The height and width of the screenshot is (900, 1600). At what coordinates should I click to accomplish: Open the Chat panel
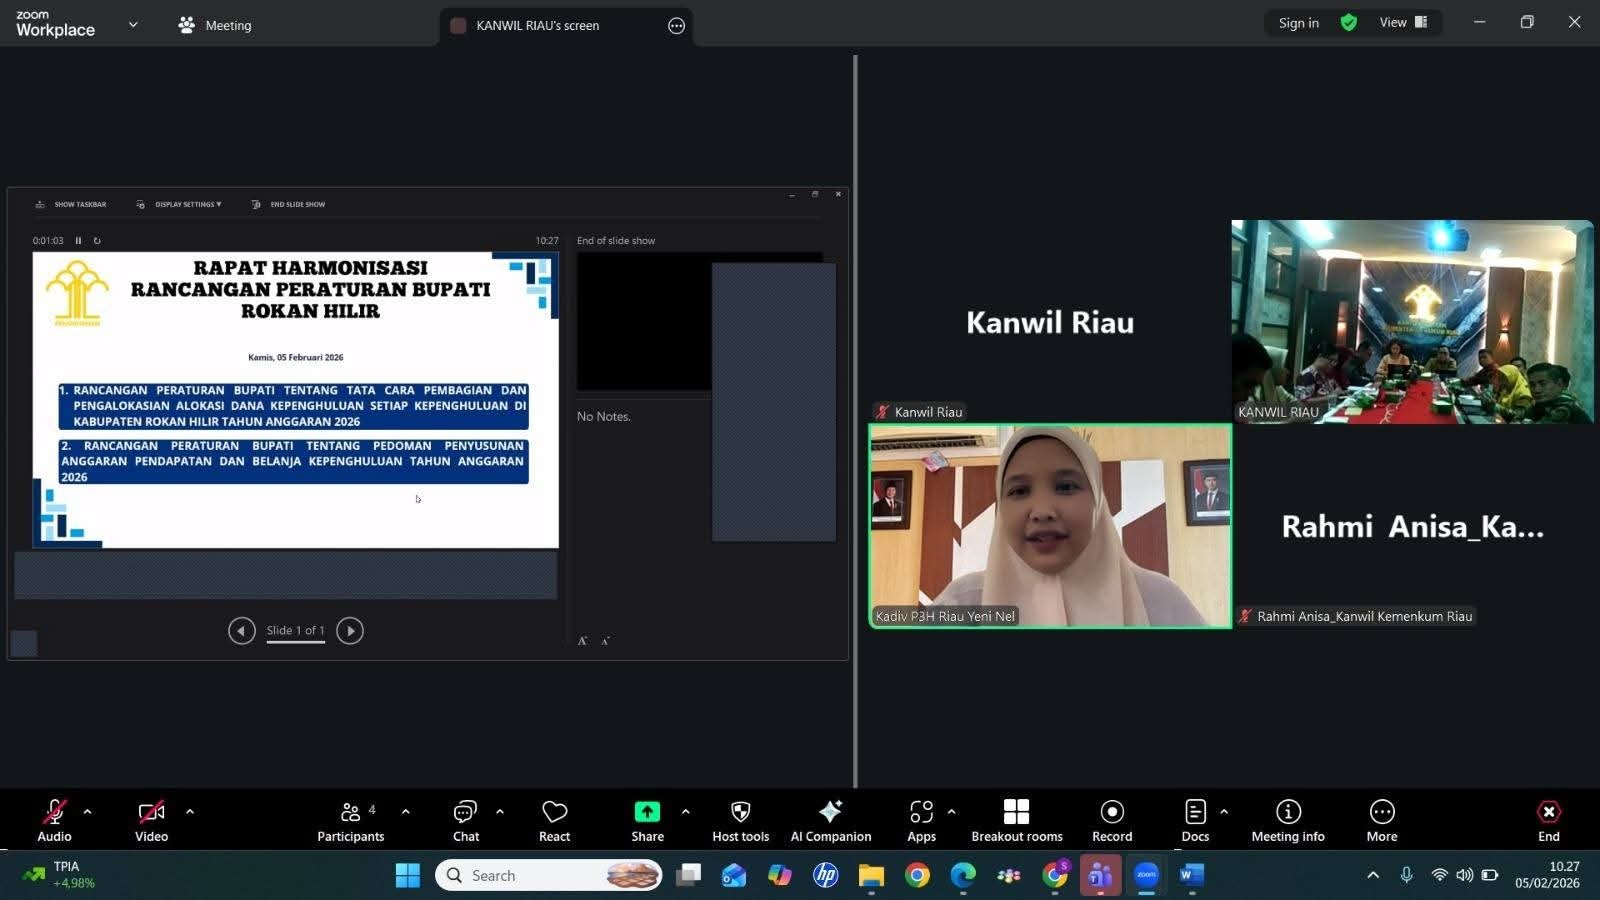pyautogui.click(x=466, y=820)
